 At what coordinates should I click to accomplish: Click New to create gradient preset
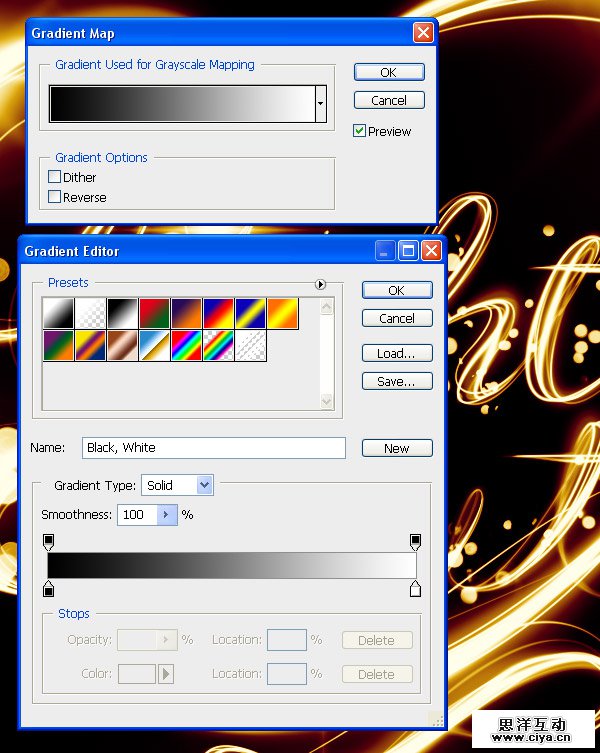[x=397, y=448]
